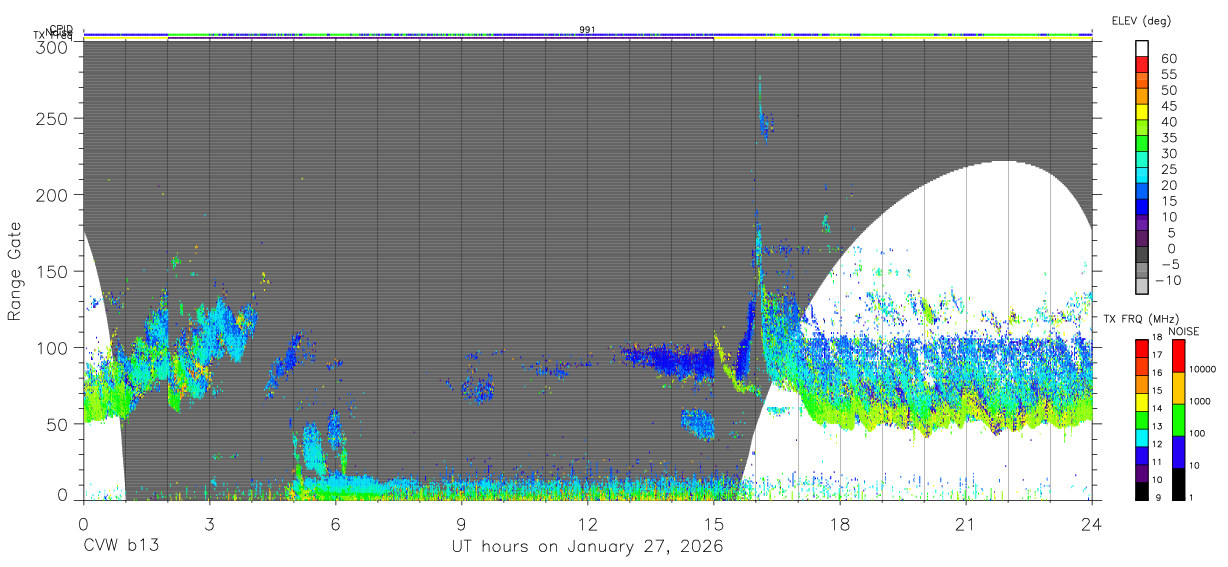This screenshot has width=1228, height=567.
Task: Click the '24' tick on UT hours axis
Action: tap(1091, 523)
